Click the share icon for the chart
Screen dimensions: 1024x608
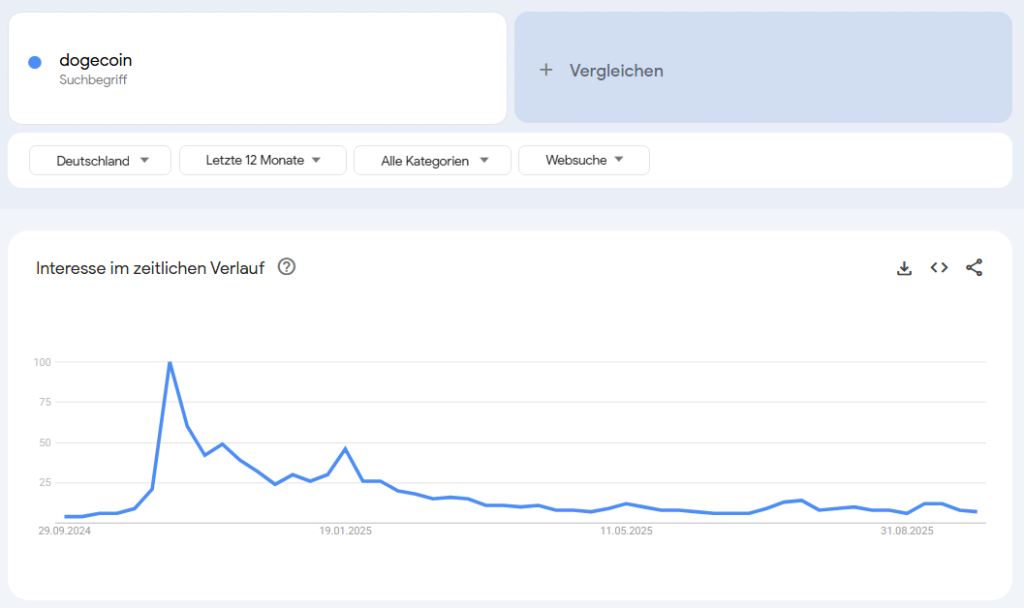click(974, 267)
